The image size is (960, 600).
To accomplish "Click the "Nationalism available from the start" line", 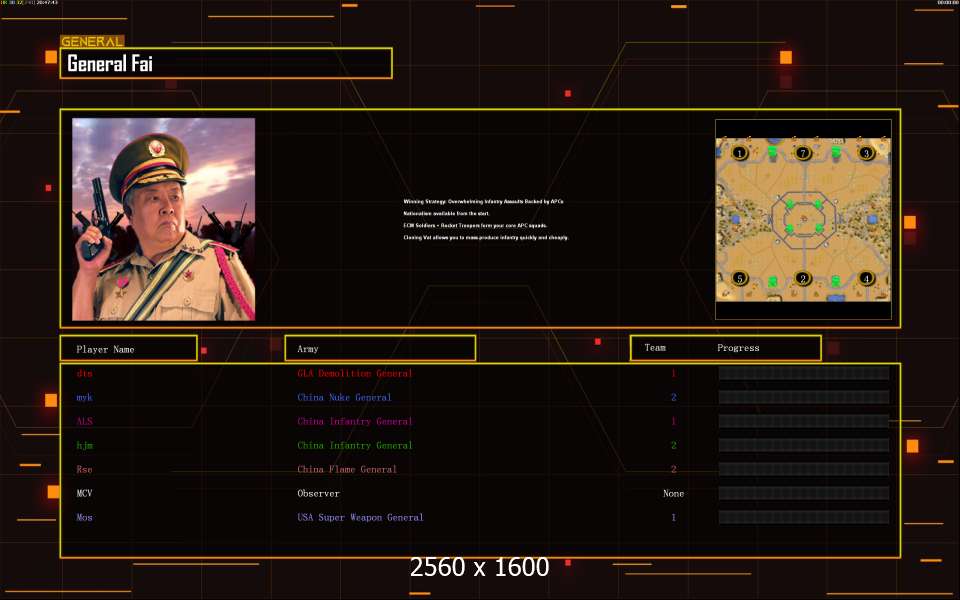I will [x=446, y=214].
